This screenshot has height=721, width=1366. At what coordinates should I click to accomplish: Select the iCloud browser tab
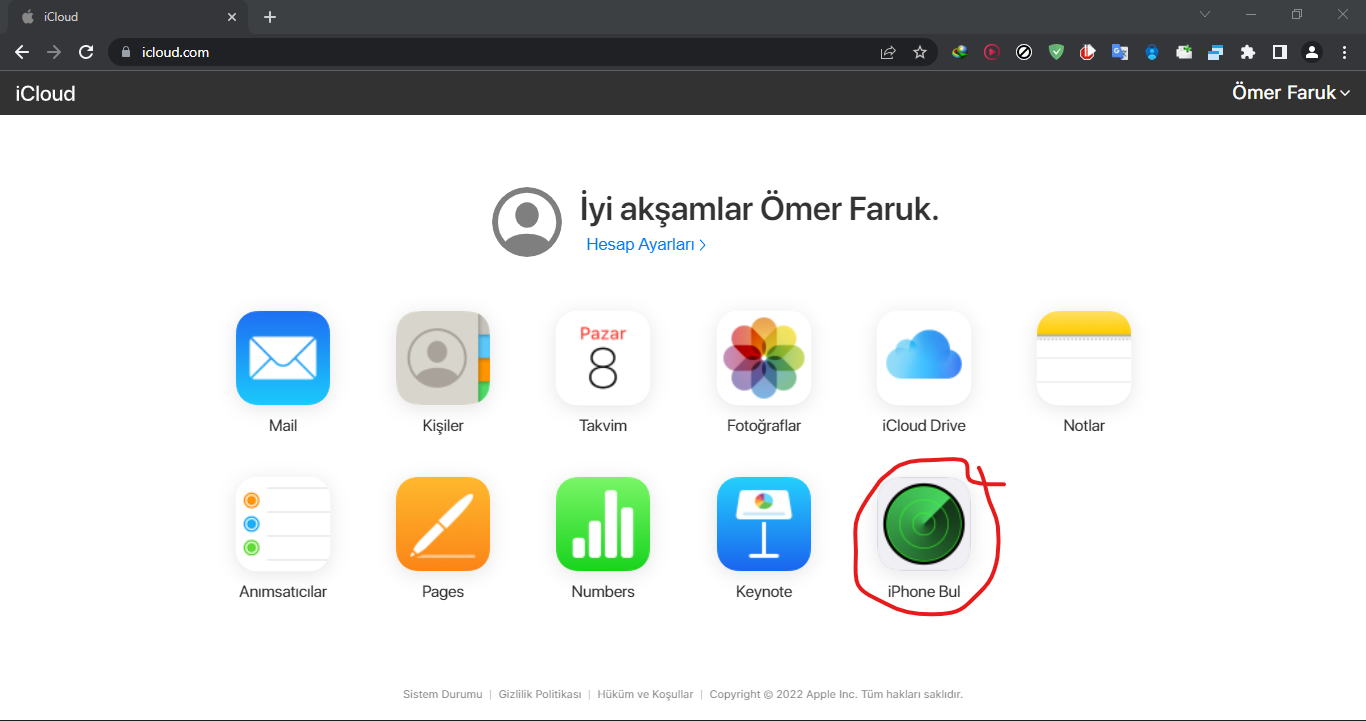(120, 16)
